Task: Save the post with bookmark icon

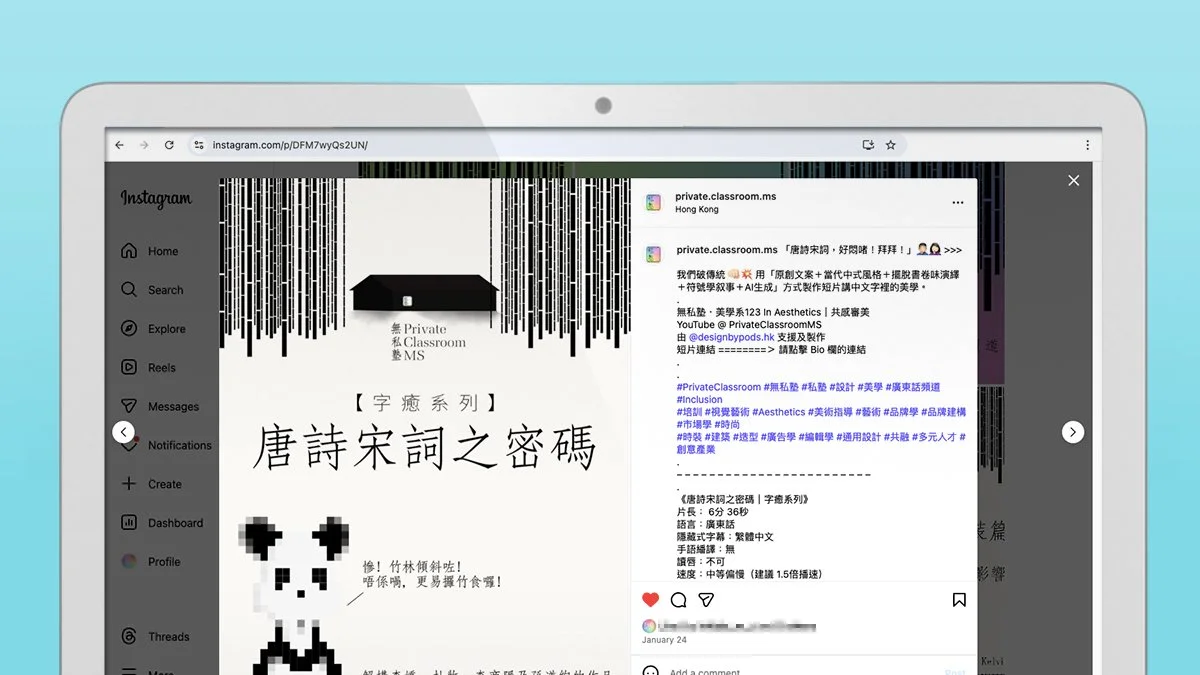Action: [958, 600]
